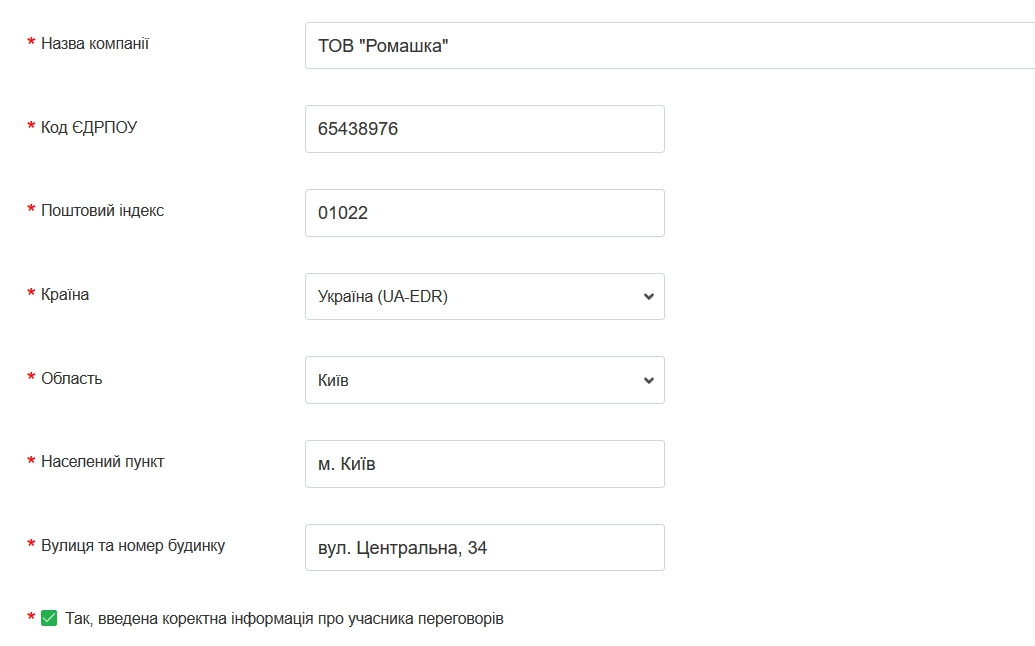The width and height of the screenshot is (1035, 646).
Task: Click the chevron arrow of the Країна select
Action: tap(649, 296)
